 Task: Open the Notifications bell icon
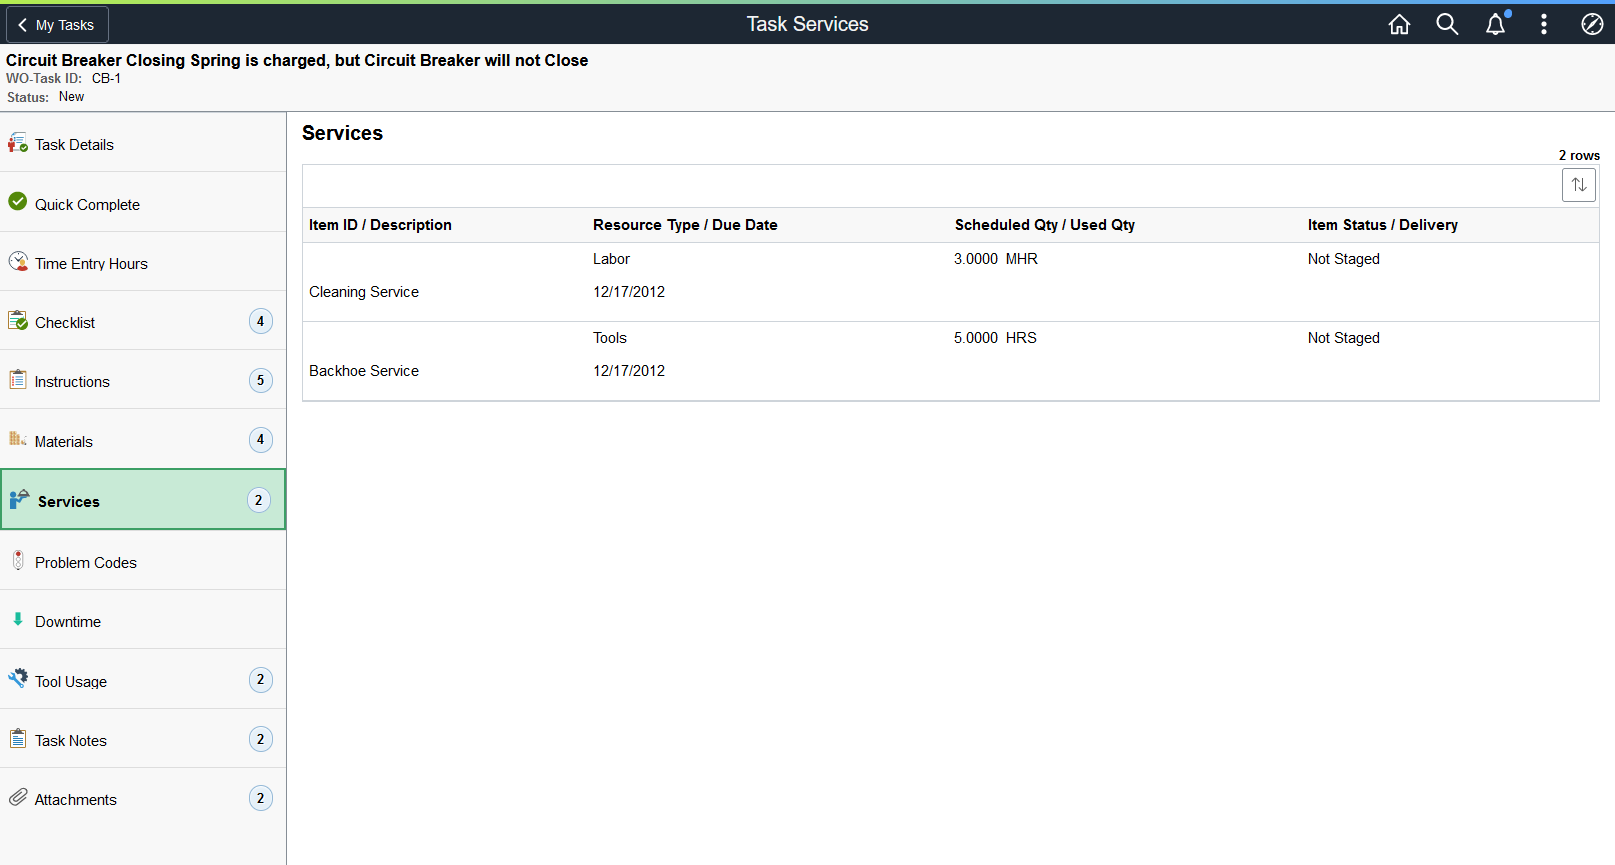point(1496,24)
